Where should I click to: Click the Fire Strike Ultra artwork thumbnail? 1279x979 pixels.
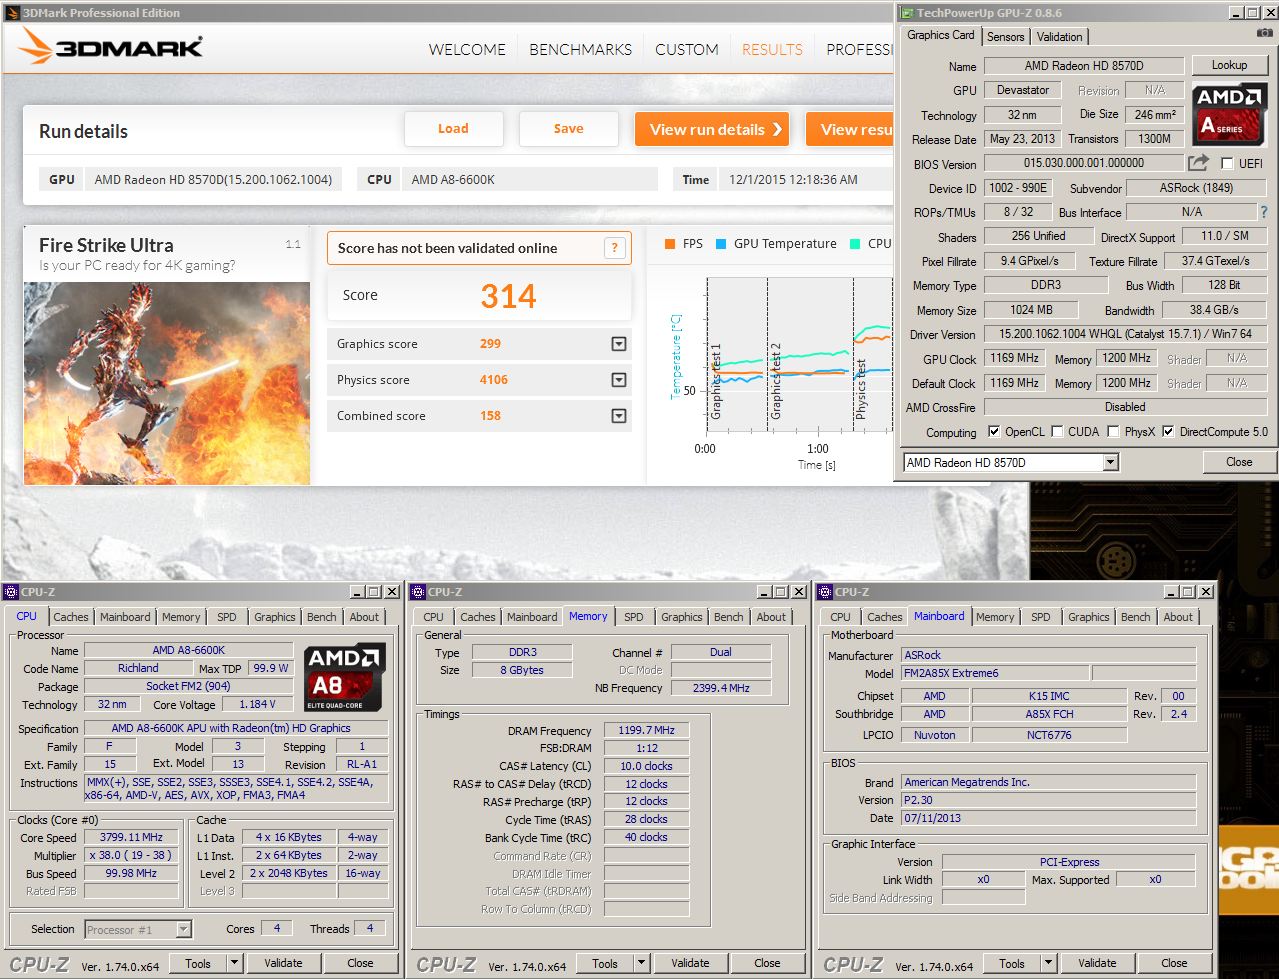pos(167,384)
